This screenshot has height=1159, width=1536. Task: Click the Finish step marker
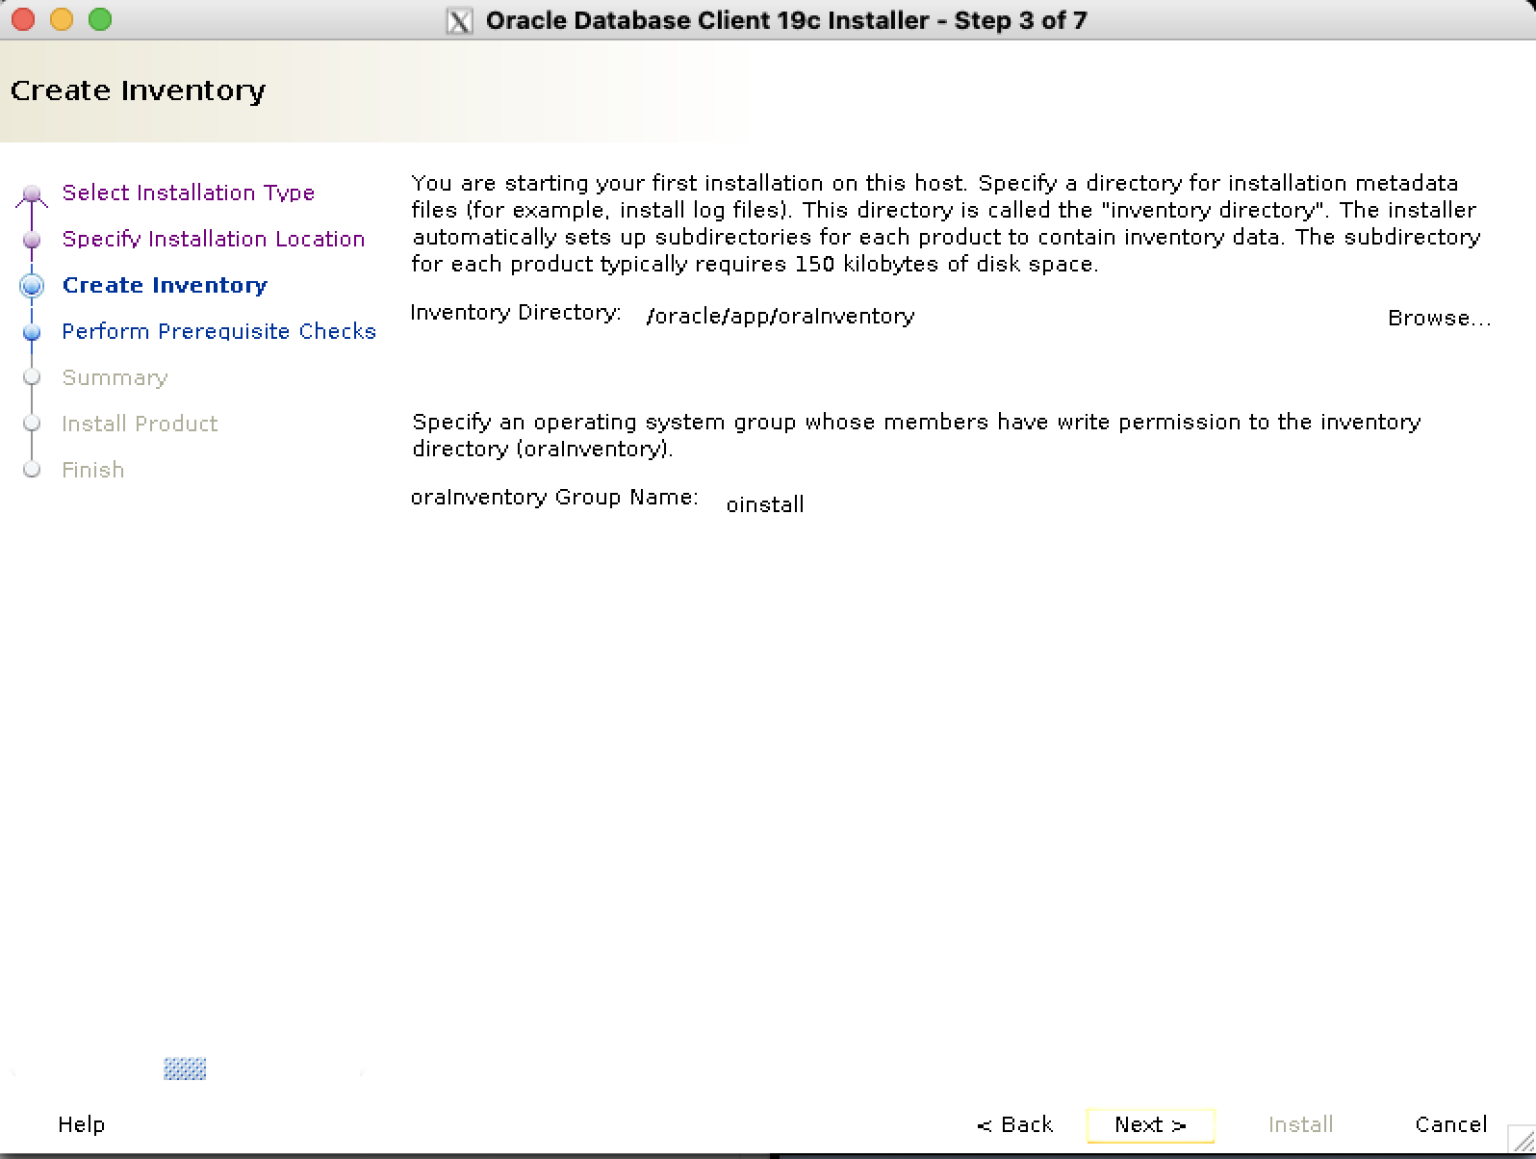32,469
